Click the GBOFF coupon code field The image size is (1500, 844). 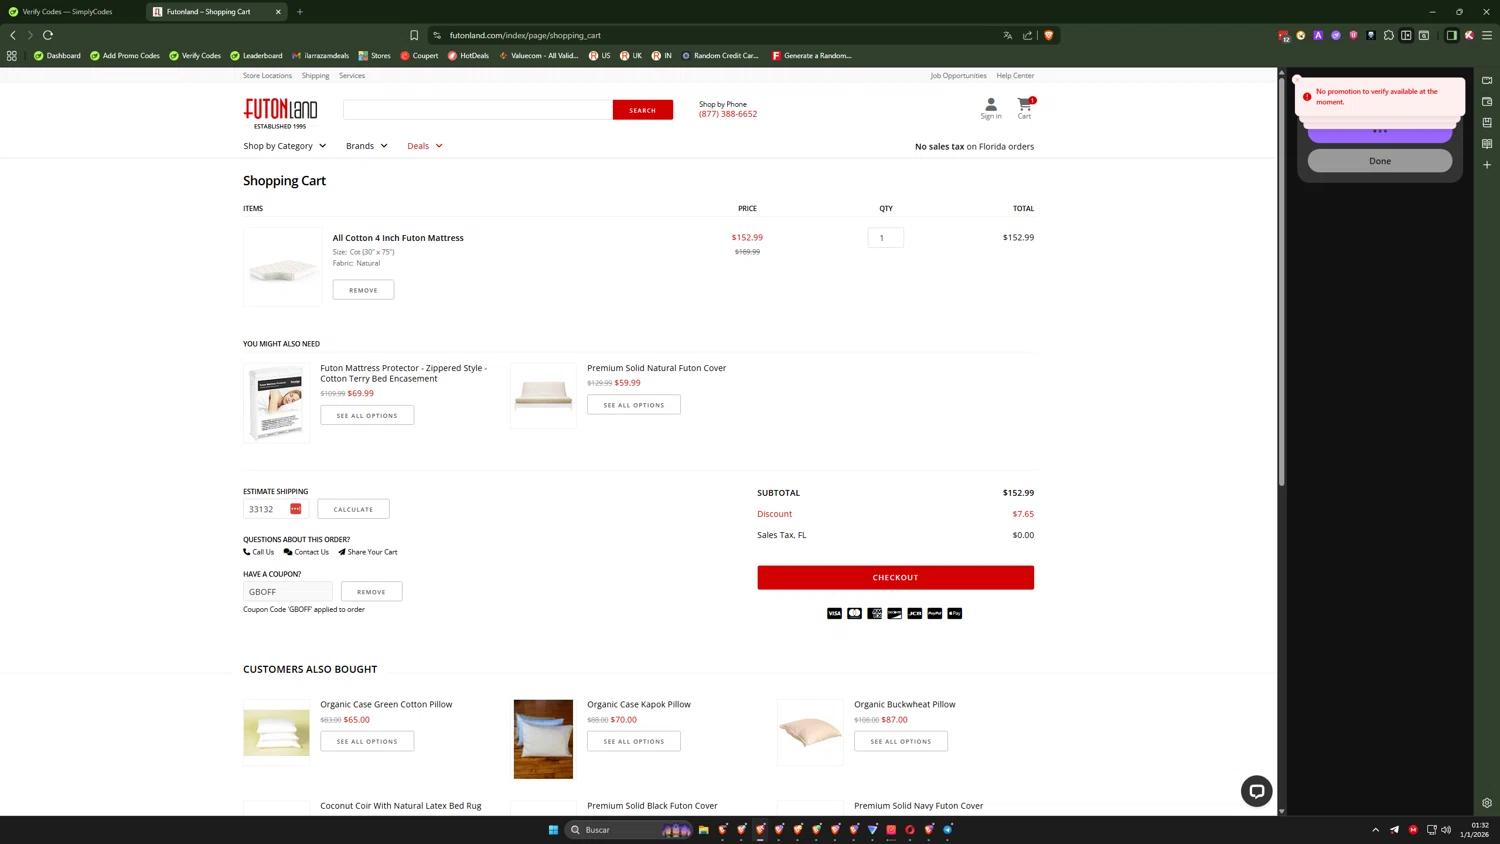pyautogui.click(x=287, y=592)
